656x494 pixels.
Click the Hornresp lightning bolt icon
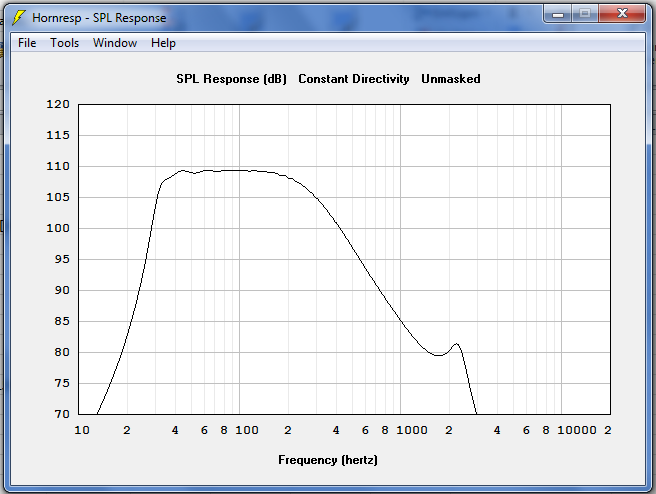click(x=19, y=18)
